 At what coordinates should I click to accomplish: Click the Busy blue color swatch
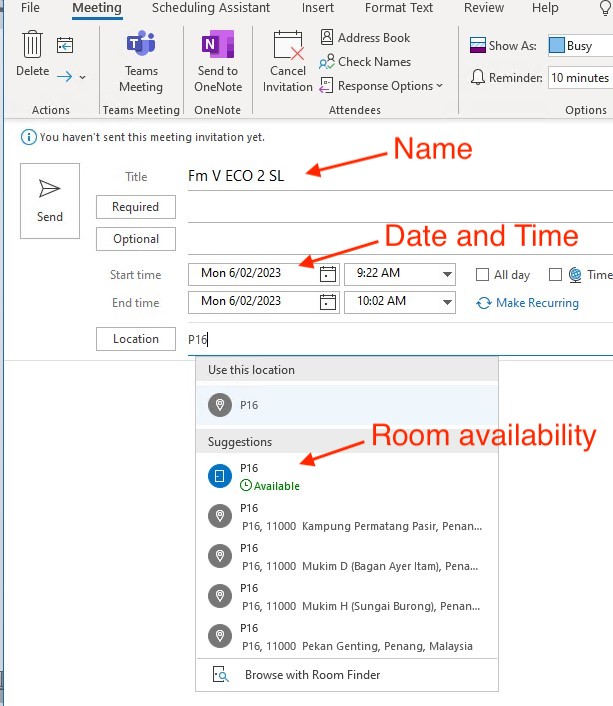coord(557,45)
